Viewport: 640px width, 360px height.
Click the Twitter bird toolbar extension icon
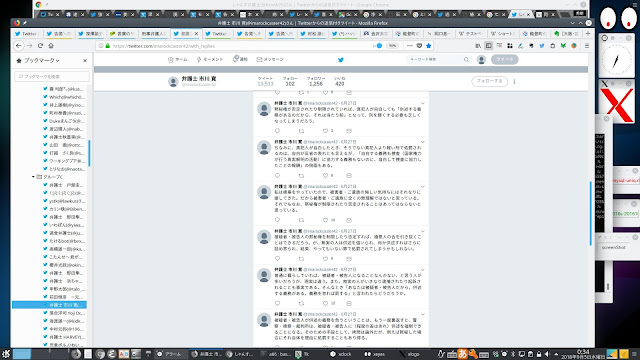point(542,46)
